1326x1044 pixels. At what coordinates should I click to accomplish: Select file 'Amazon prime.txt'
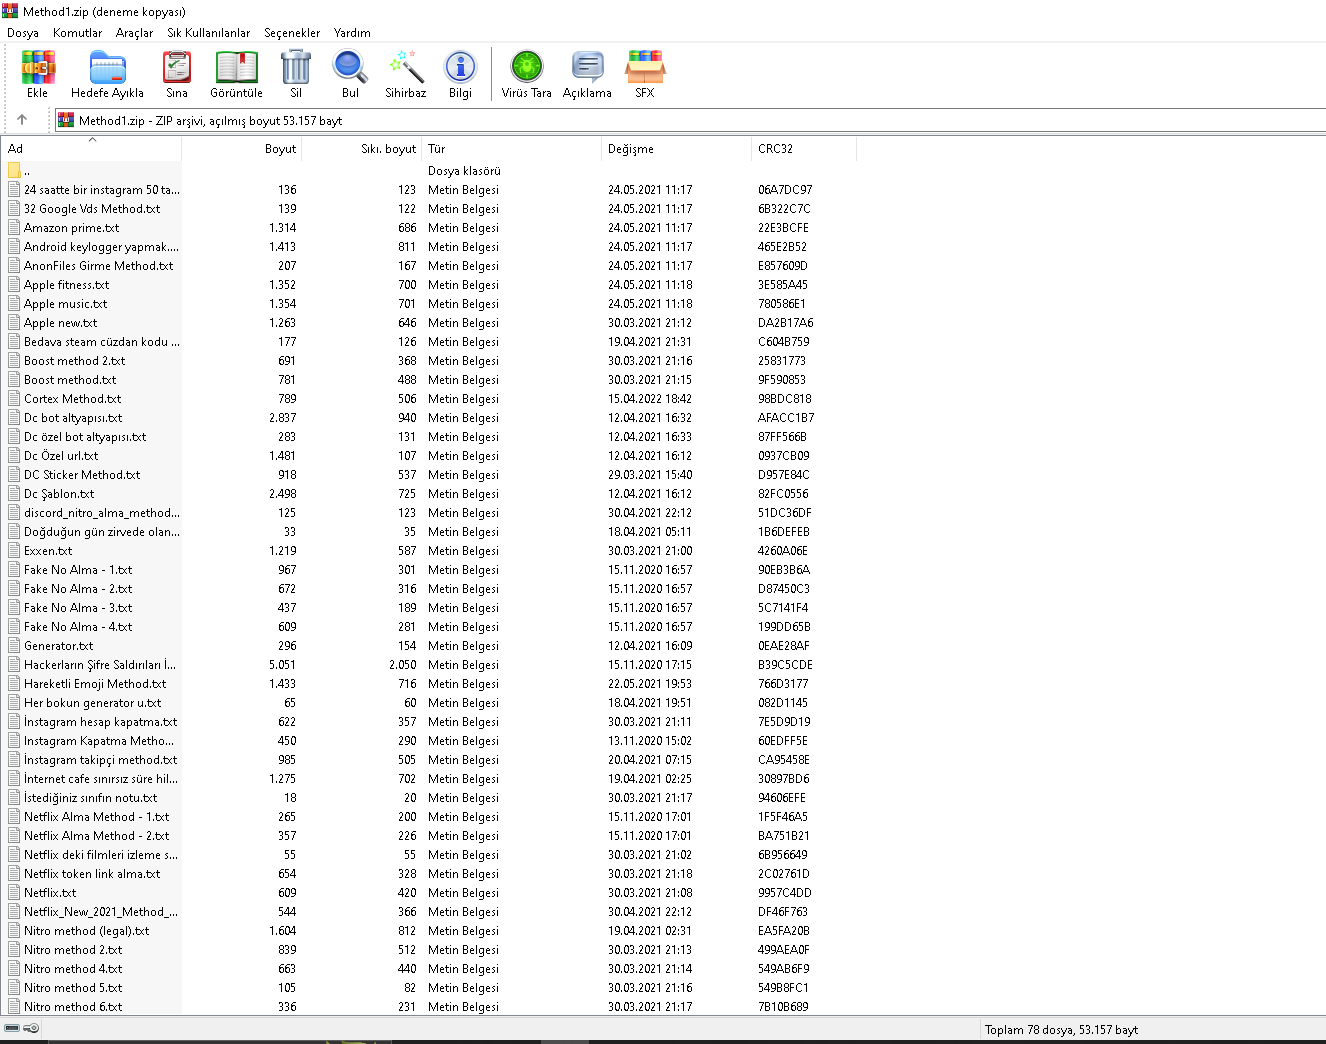coord(71,228)
